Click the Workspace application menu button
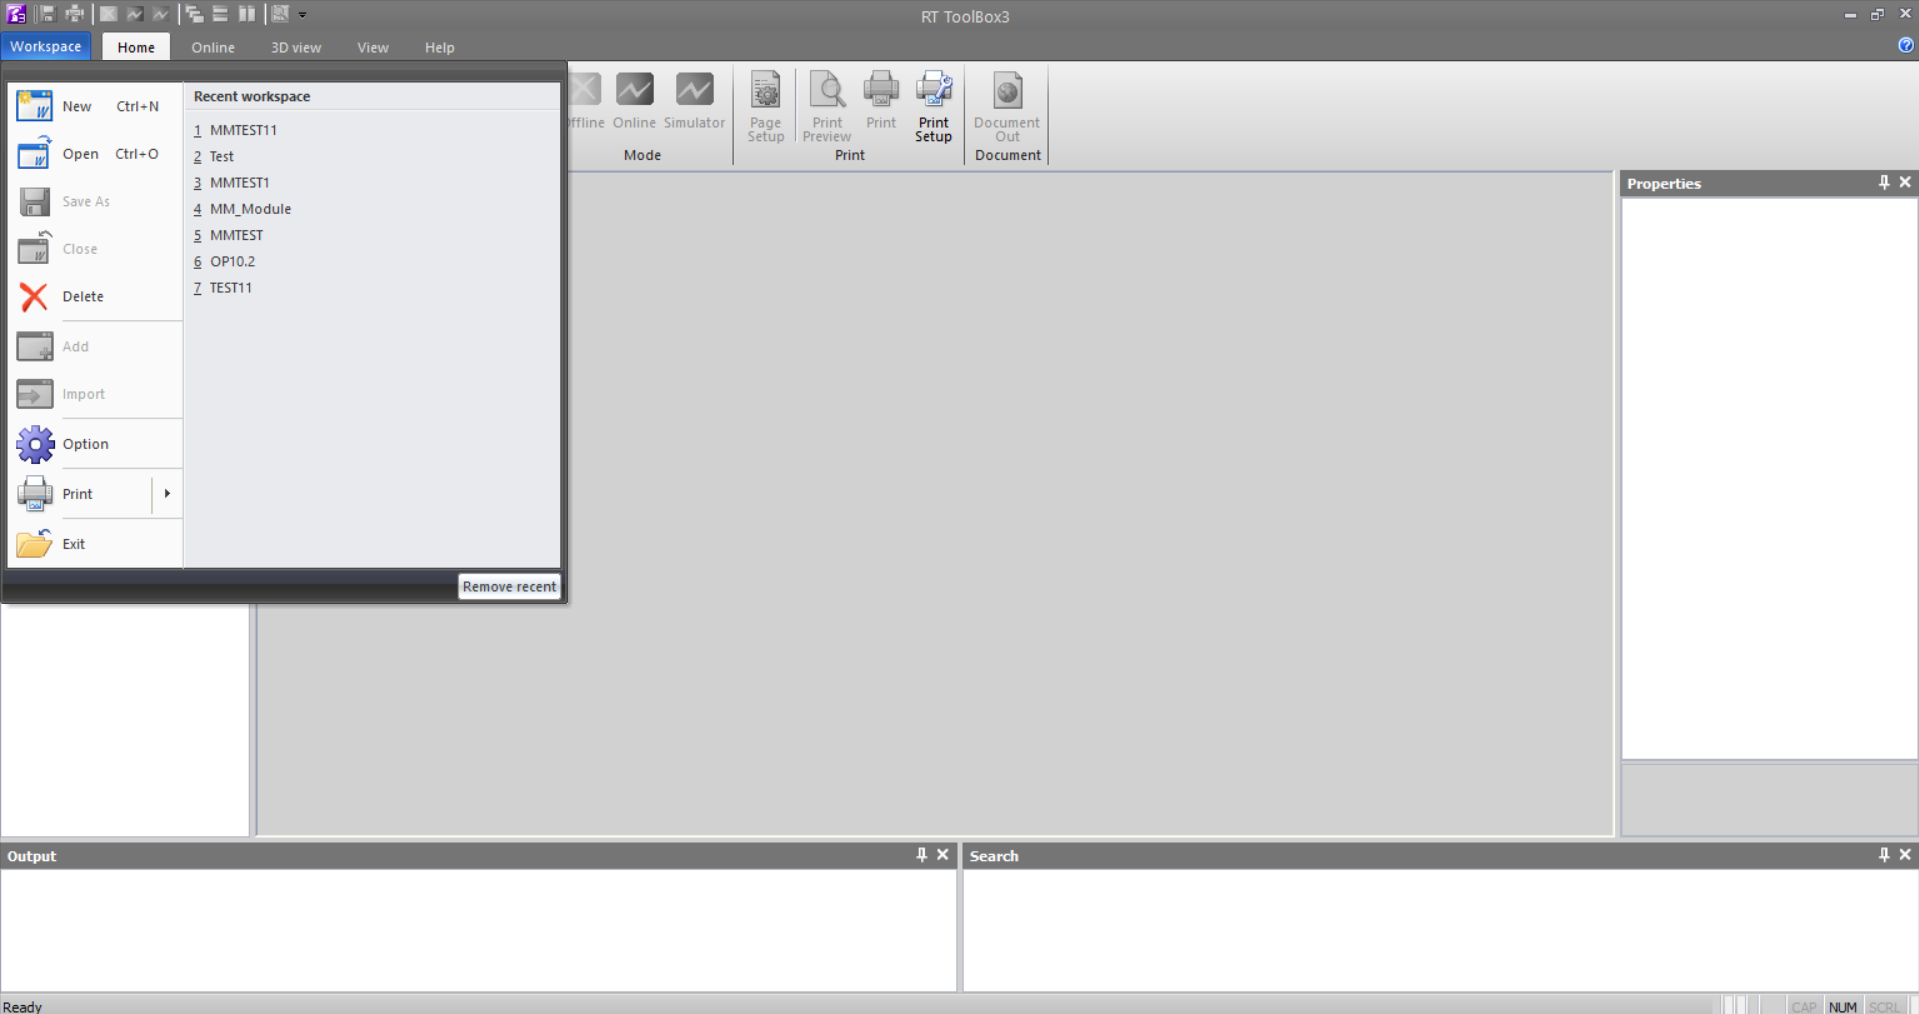This screenshot has width=1919, height=1014. pos(46,47)
